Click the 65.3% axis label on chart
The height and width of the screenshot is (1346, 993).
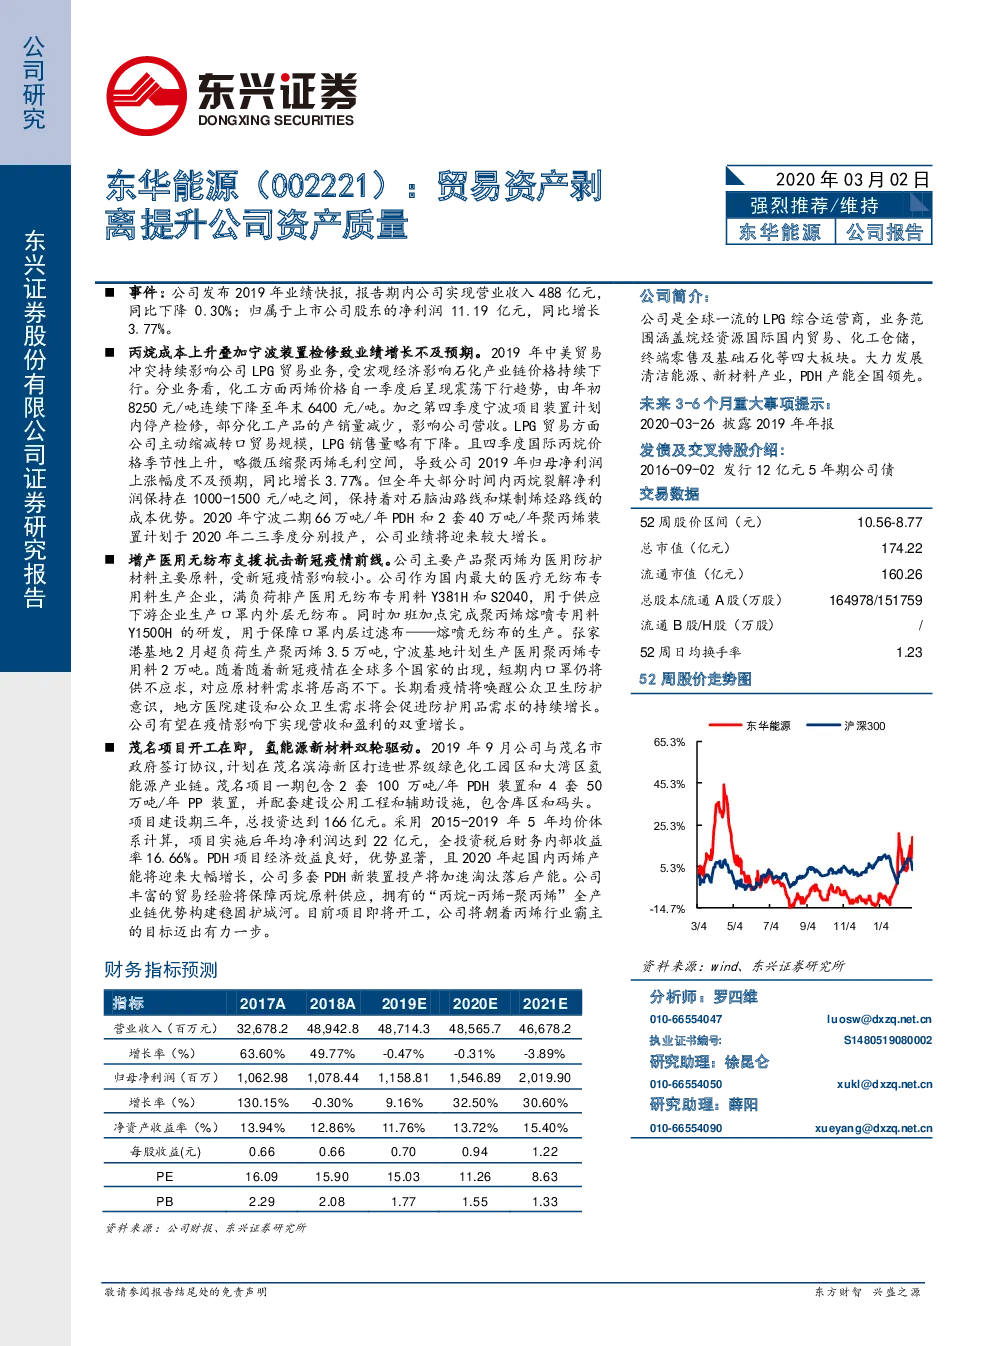point(669,742)
